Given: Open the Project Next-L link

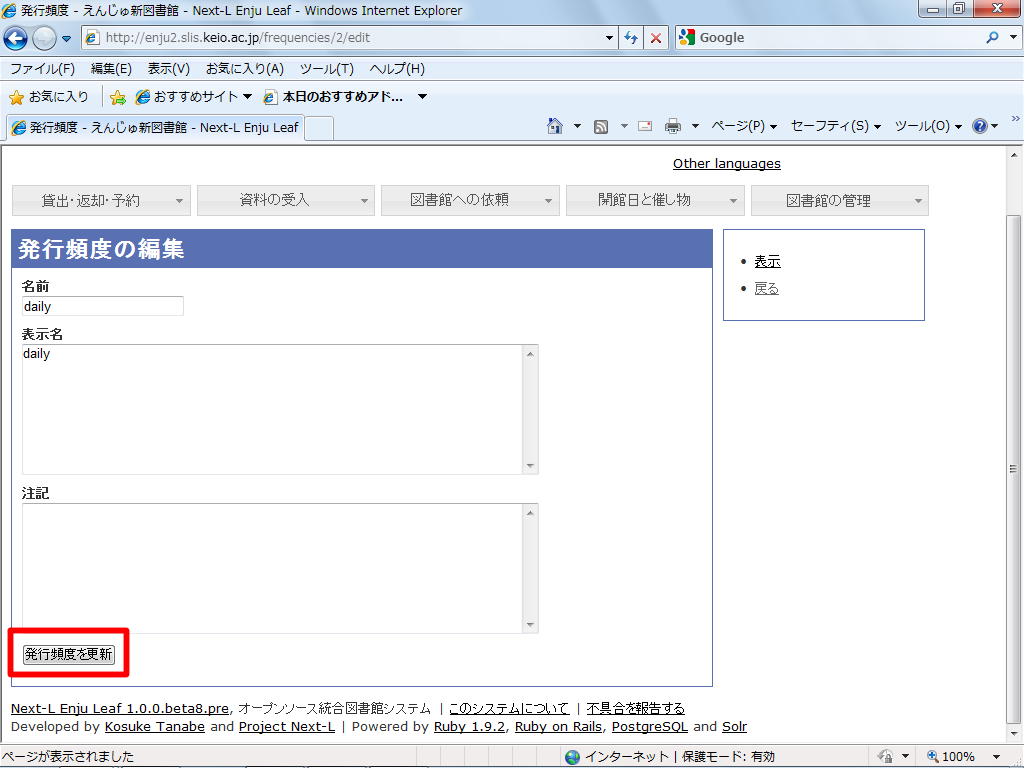Looking at the screenshot, I should [287, 727].
